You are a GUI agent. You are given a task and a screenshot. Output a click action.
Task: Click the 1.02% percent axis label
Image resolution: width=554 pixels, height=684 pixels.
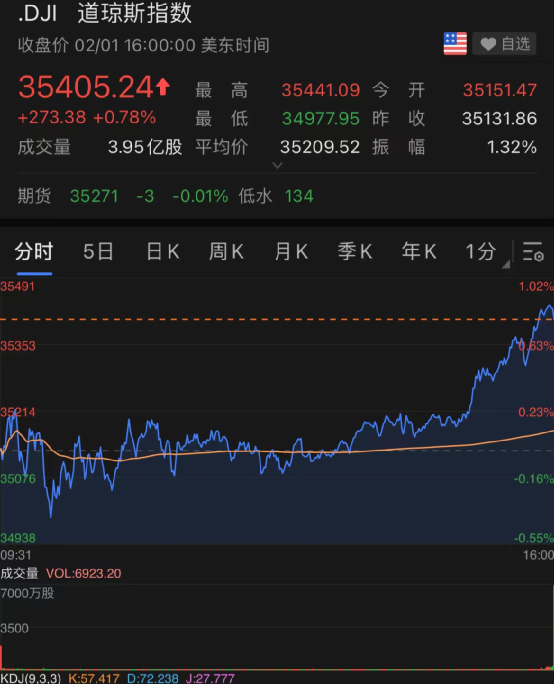(x=536, y=287)
